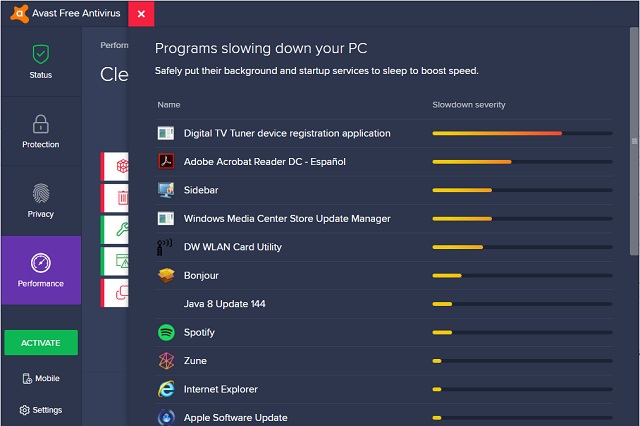Screen dimensions: 640x426
Task: Click the Adobe Acrobat Reader severity bar
Action: [x=522, y=162]
